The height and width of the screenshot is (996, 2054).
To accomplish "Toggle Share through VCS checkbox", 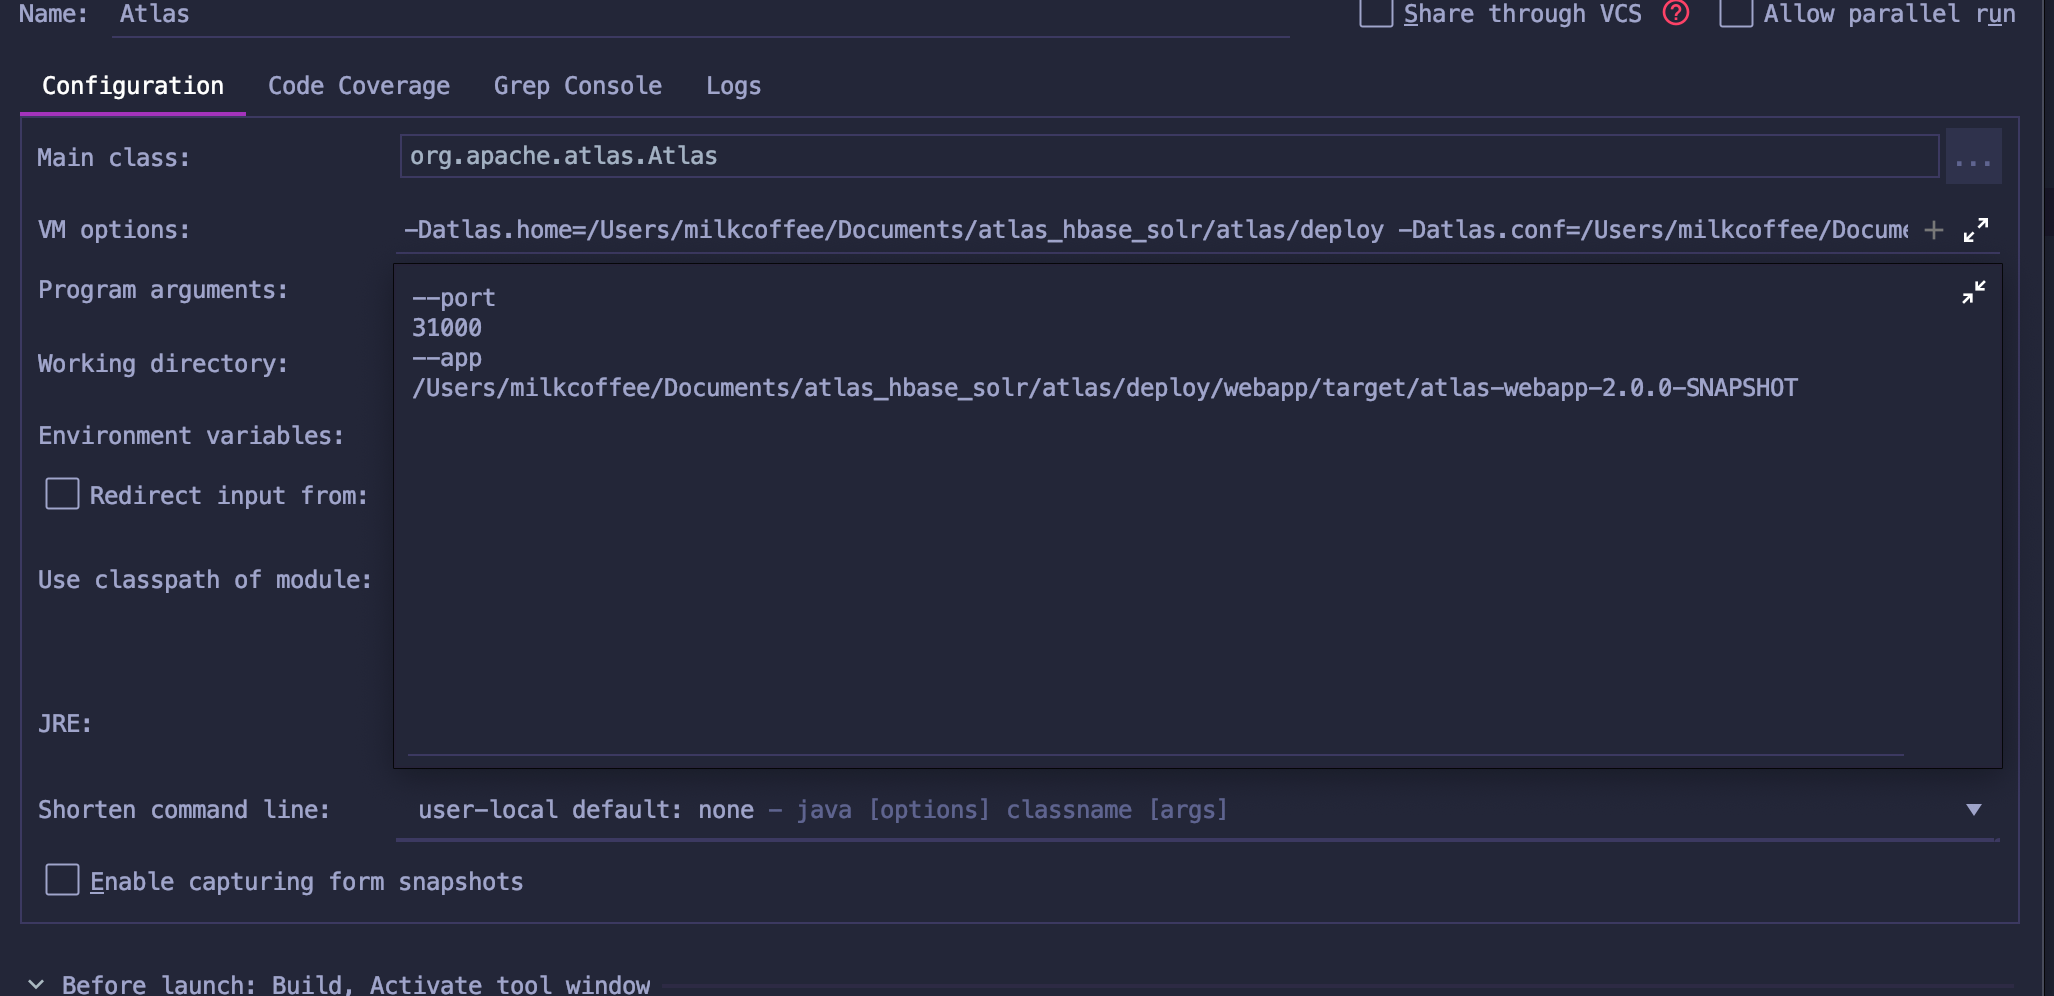I will (x=1376, y=13).
